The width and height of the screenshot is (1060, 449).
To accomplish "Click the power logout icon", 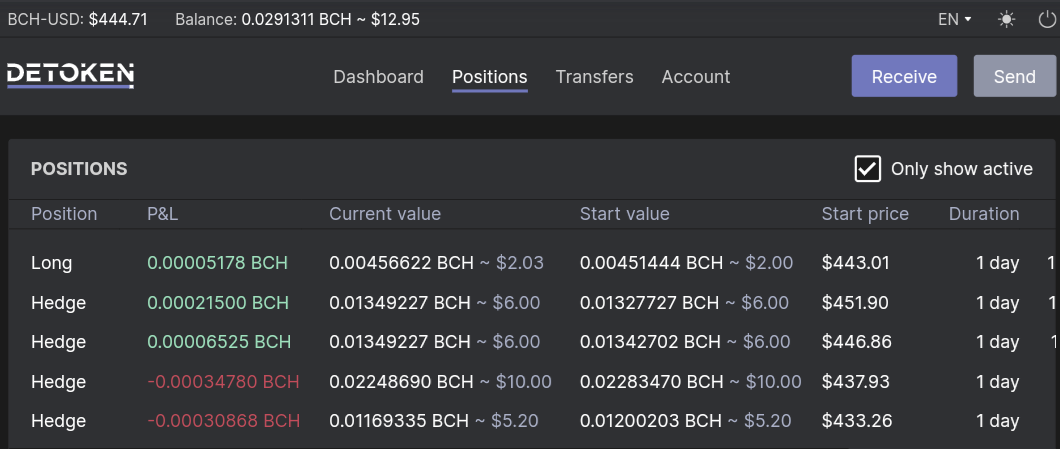I will click(1046, 20).
